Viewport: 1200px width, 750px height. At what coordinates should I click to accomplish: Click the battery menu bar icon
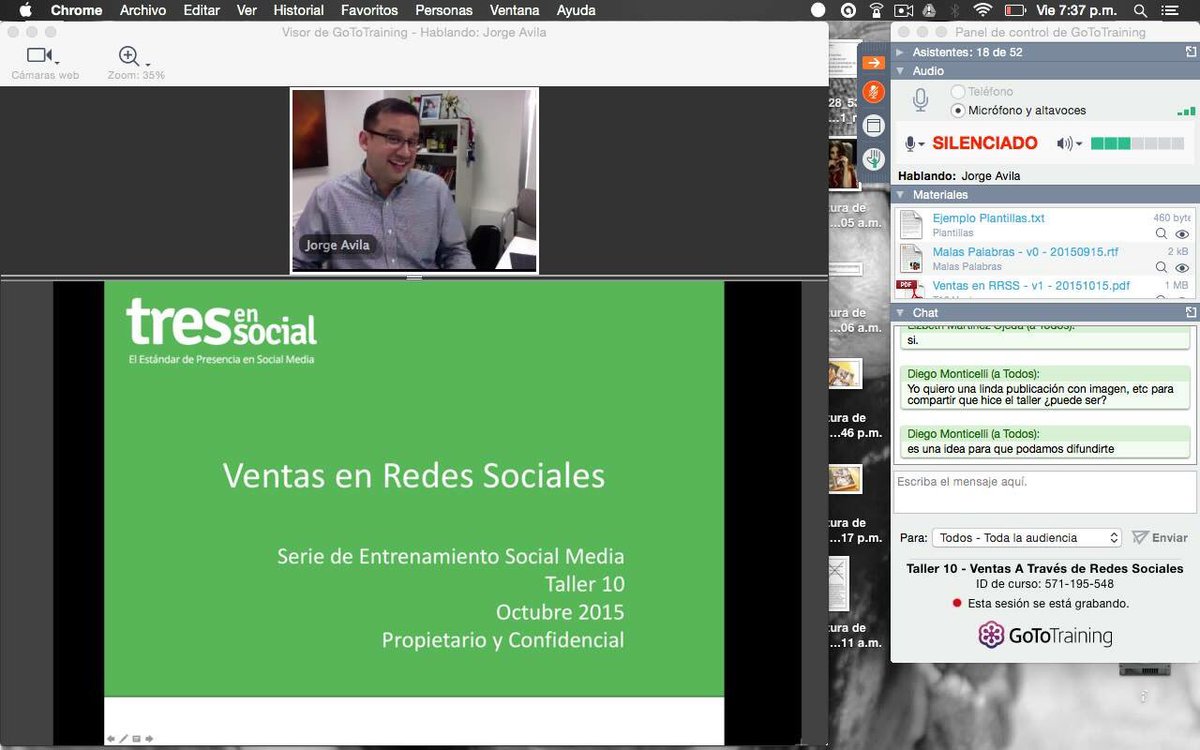(x=1015, y=10)
